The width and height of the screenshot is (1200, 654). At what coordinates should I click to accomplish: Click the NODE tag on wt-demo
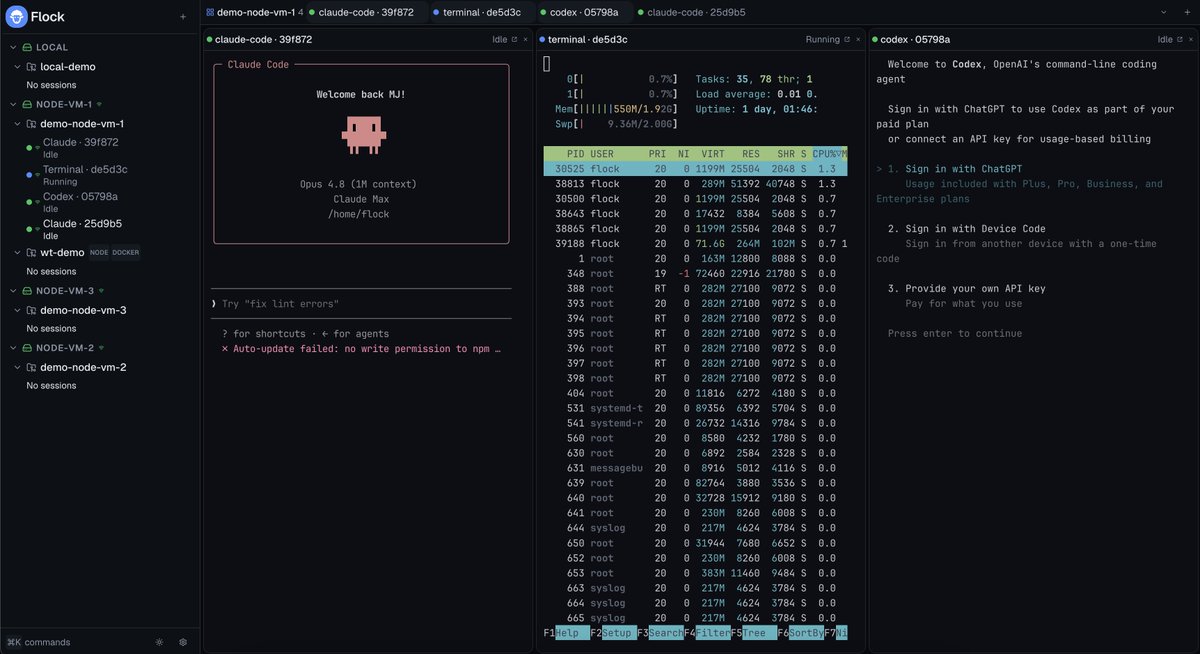[99, 253]
